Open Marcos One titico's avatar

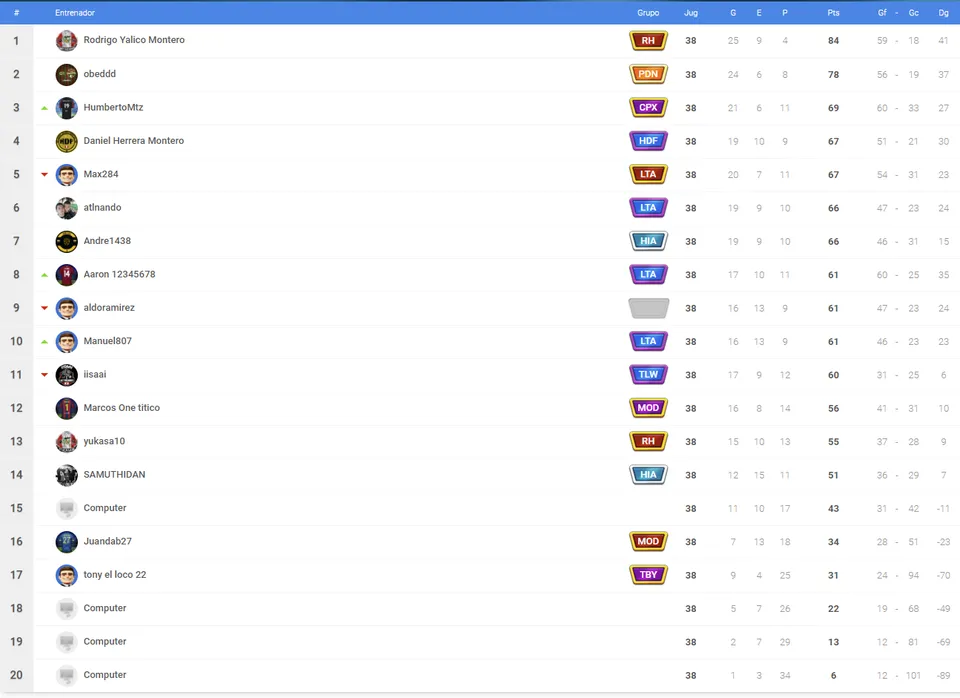66,408
